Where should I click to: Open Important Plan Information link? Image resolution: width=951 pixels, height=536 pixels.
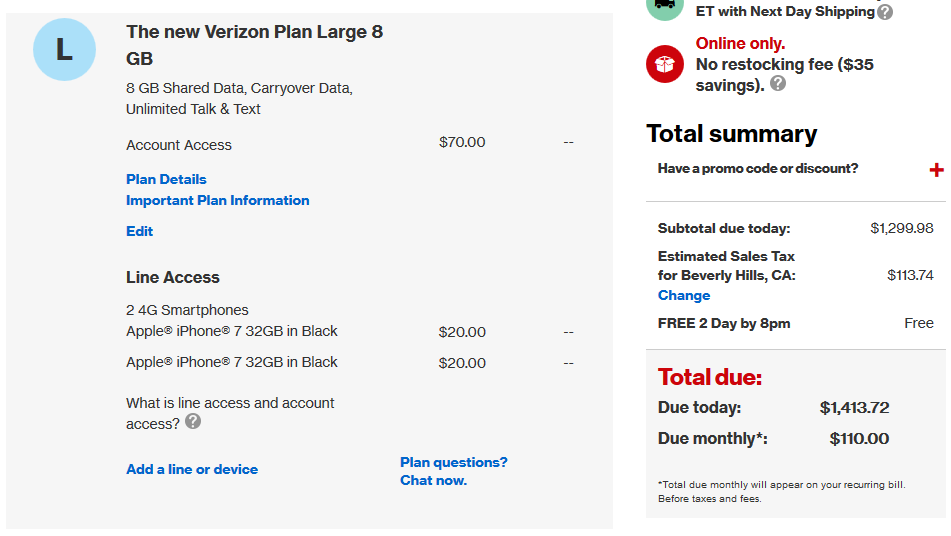point(218,201)
